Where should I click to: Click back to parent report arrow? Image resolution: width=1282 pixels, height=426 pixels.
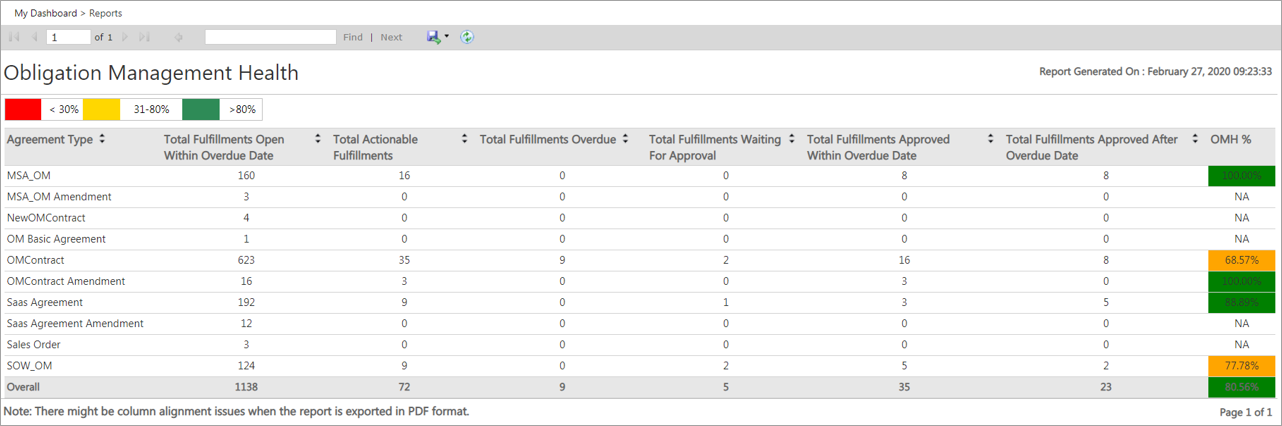(x=178, y=37)
